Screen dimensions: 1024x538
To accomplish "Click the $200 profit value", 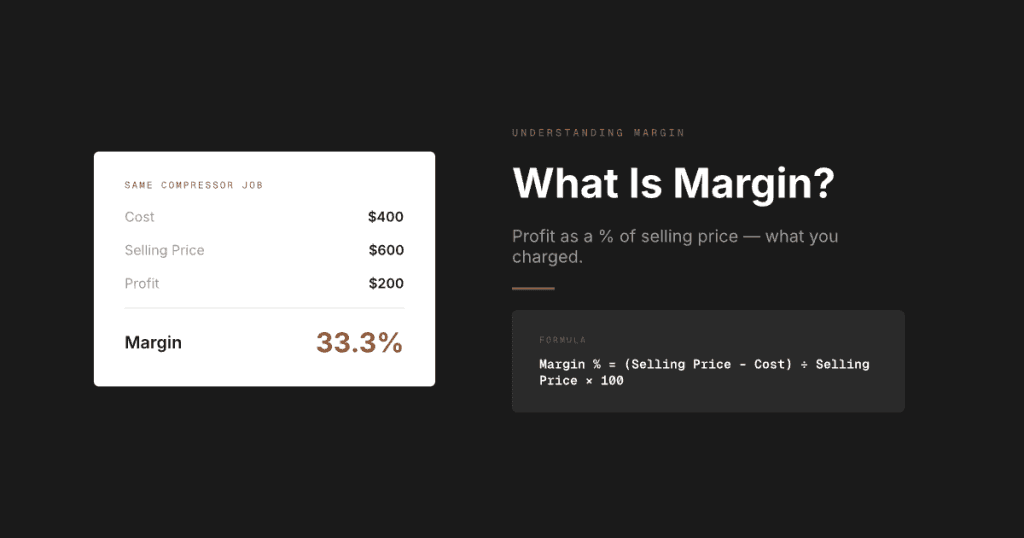I will [386, 283].
